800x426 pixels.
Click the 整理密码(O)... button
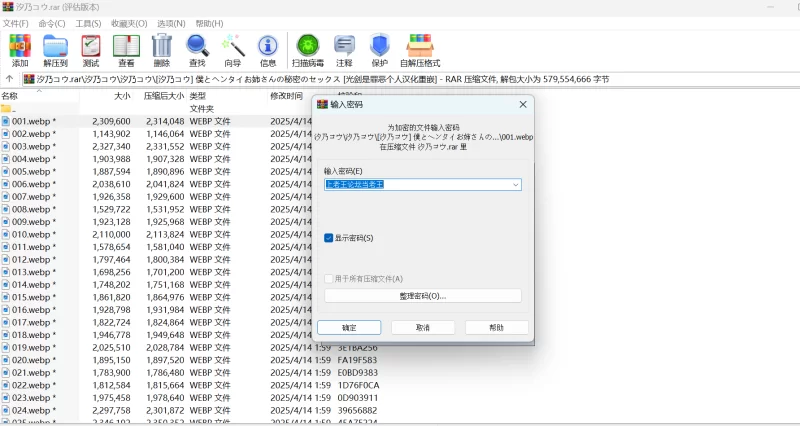point(423,296)
